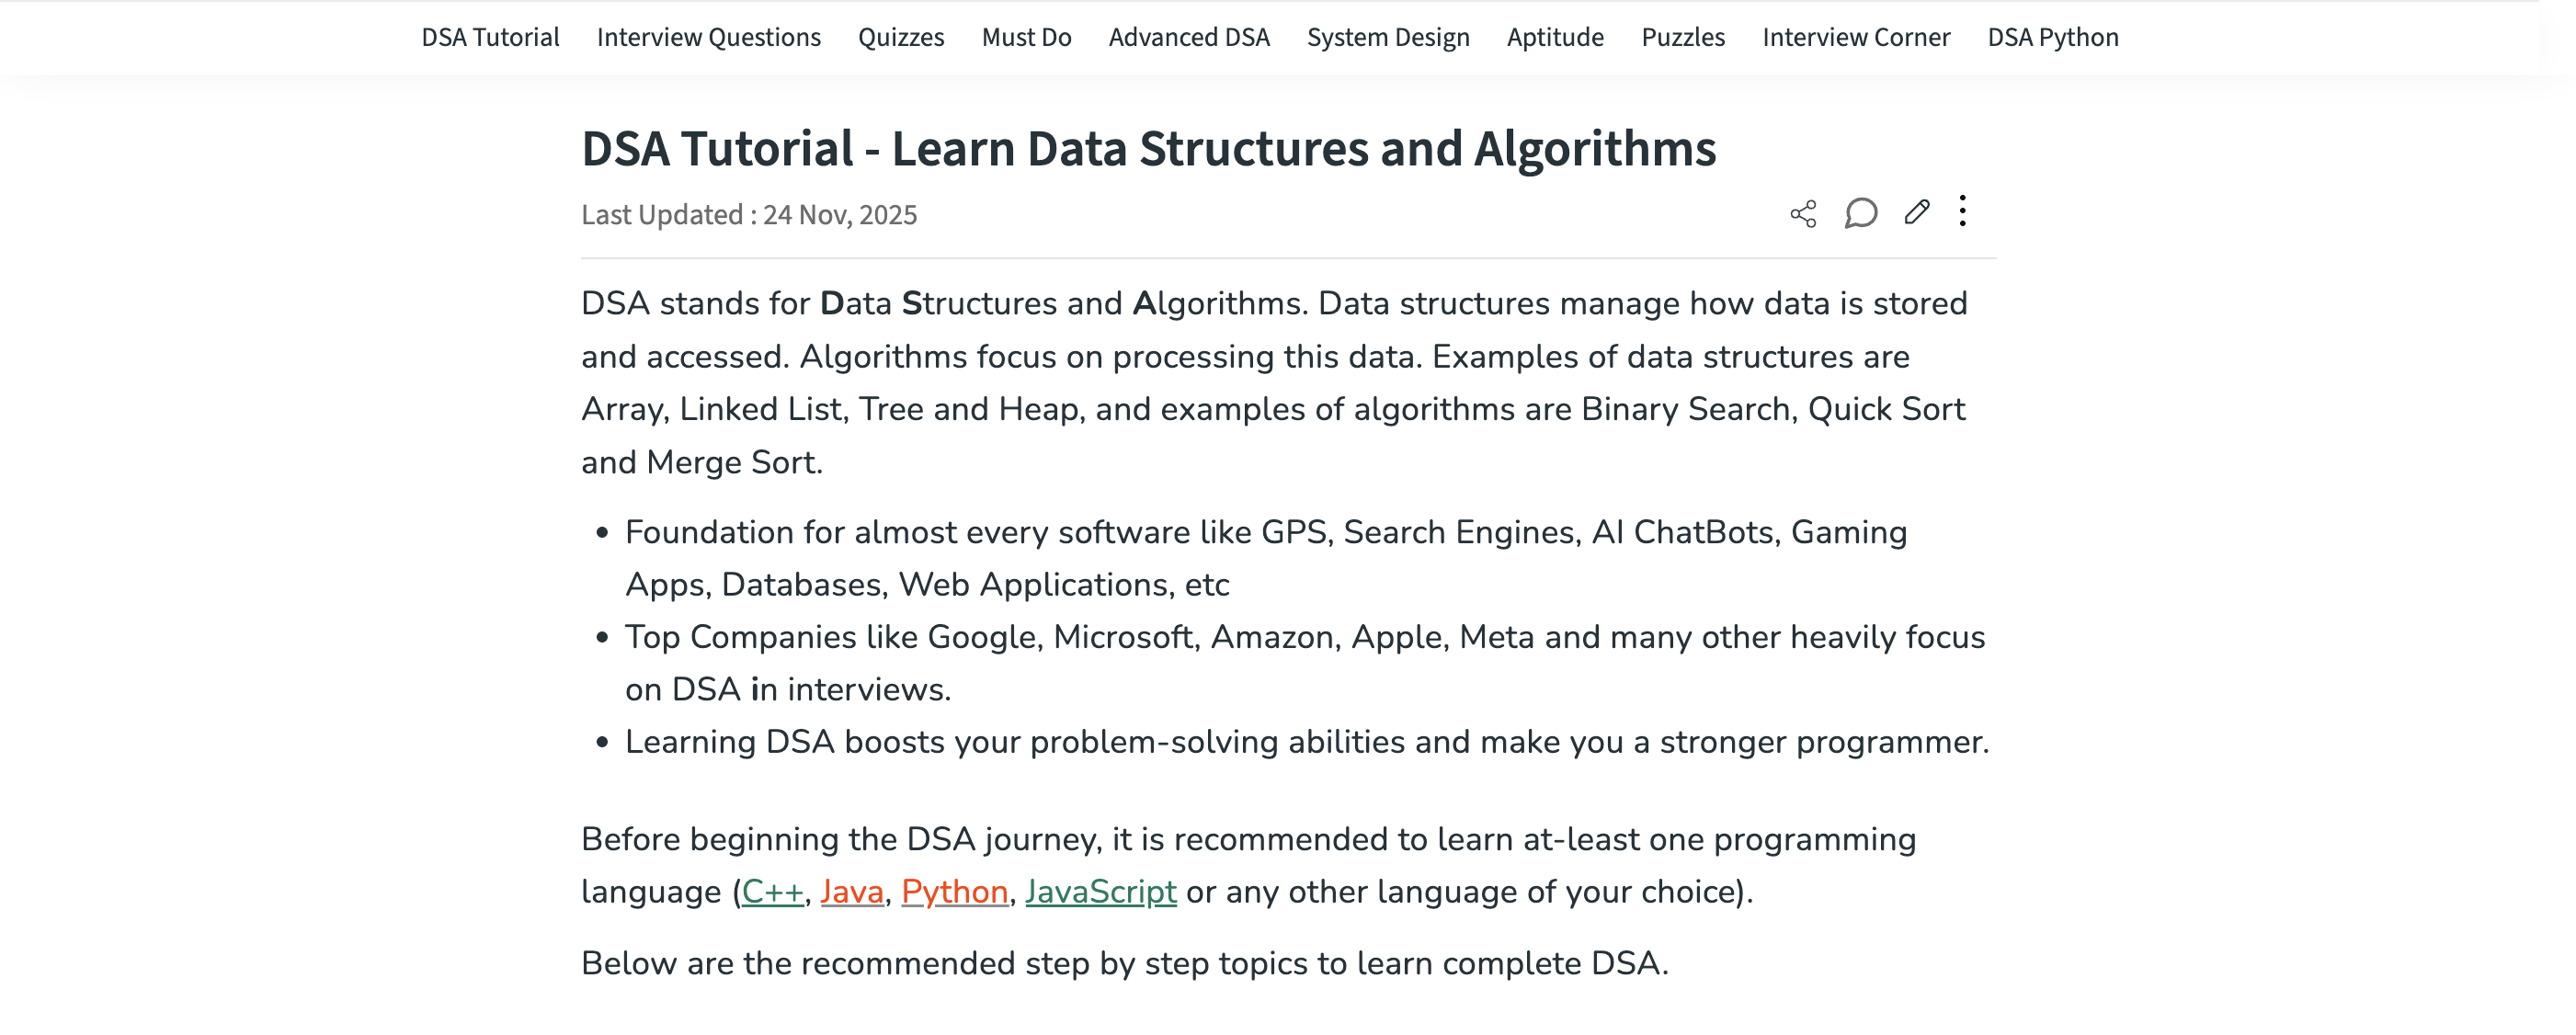2576x1035 pixels.
Task: Switch to Advanced DSA section
Action: point(1189,37)
